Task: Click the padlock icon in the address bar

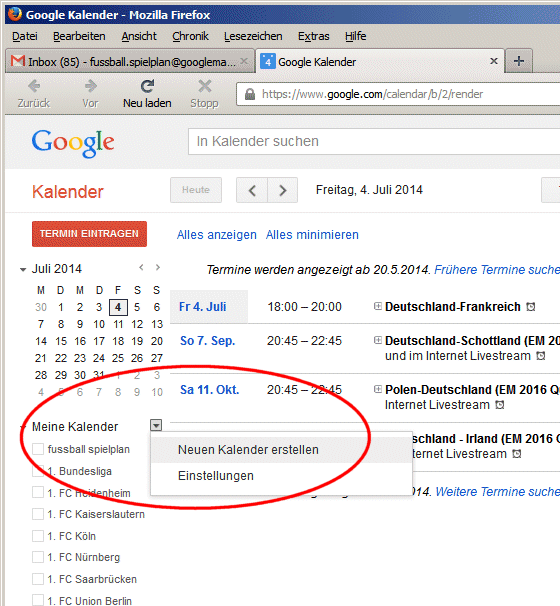Action: click(x=250, y=94)
